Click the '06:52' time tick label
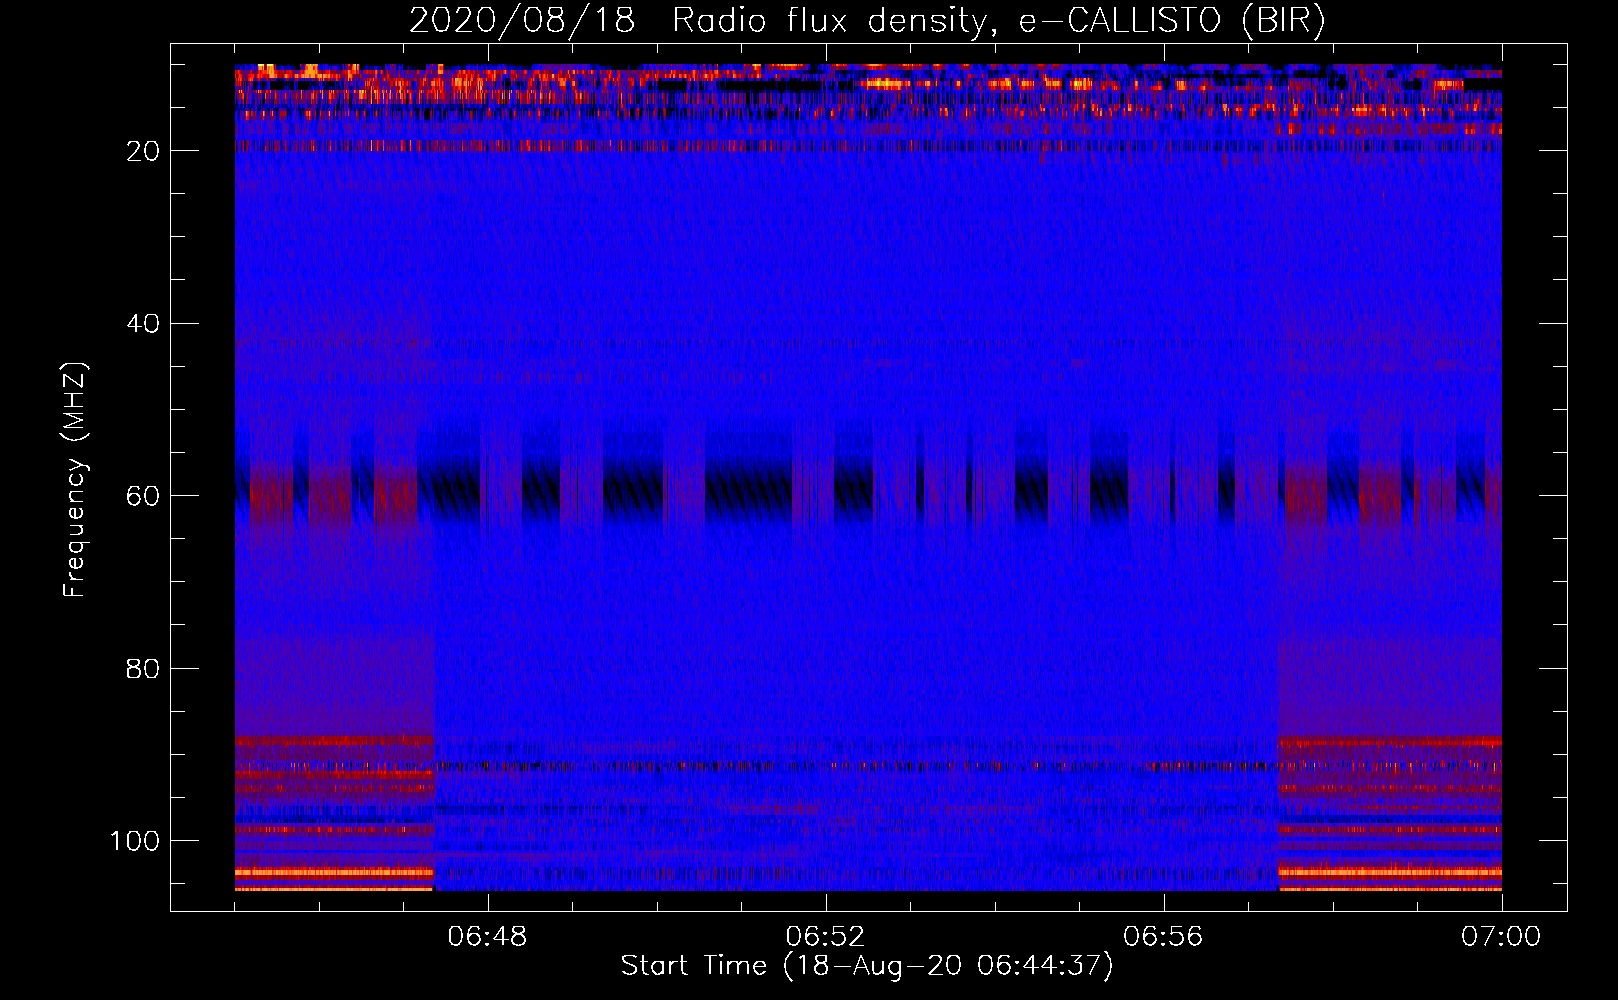This screenshot has height=1000, width=1618. click(x=825, y=937)
